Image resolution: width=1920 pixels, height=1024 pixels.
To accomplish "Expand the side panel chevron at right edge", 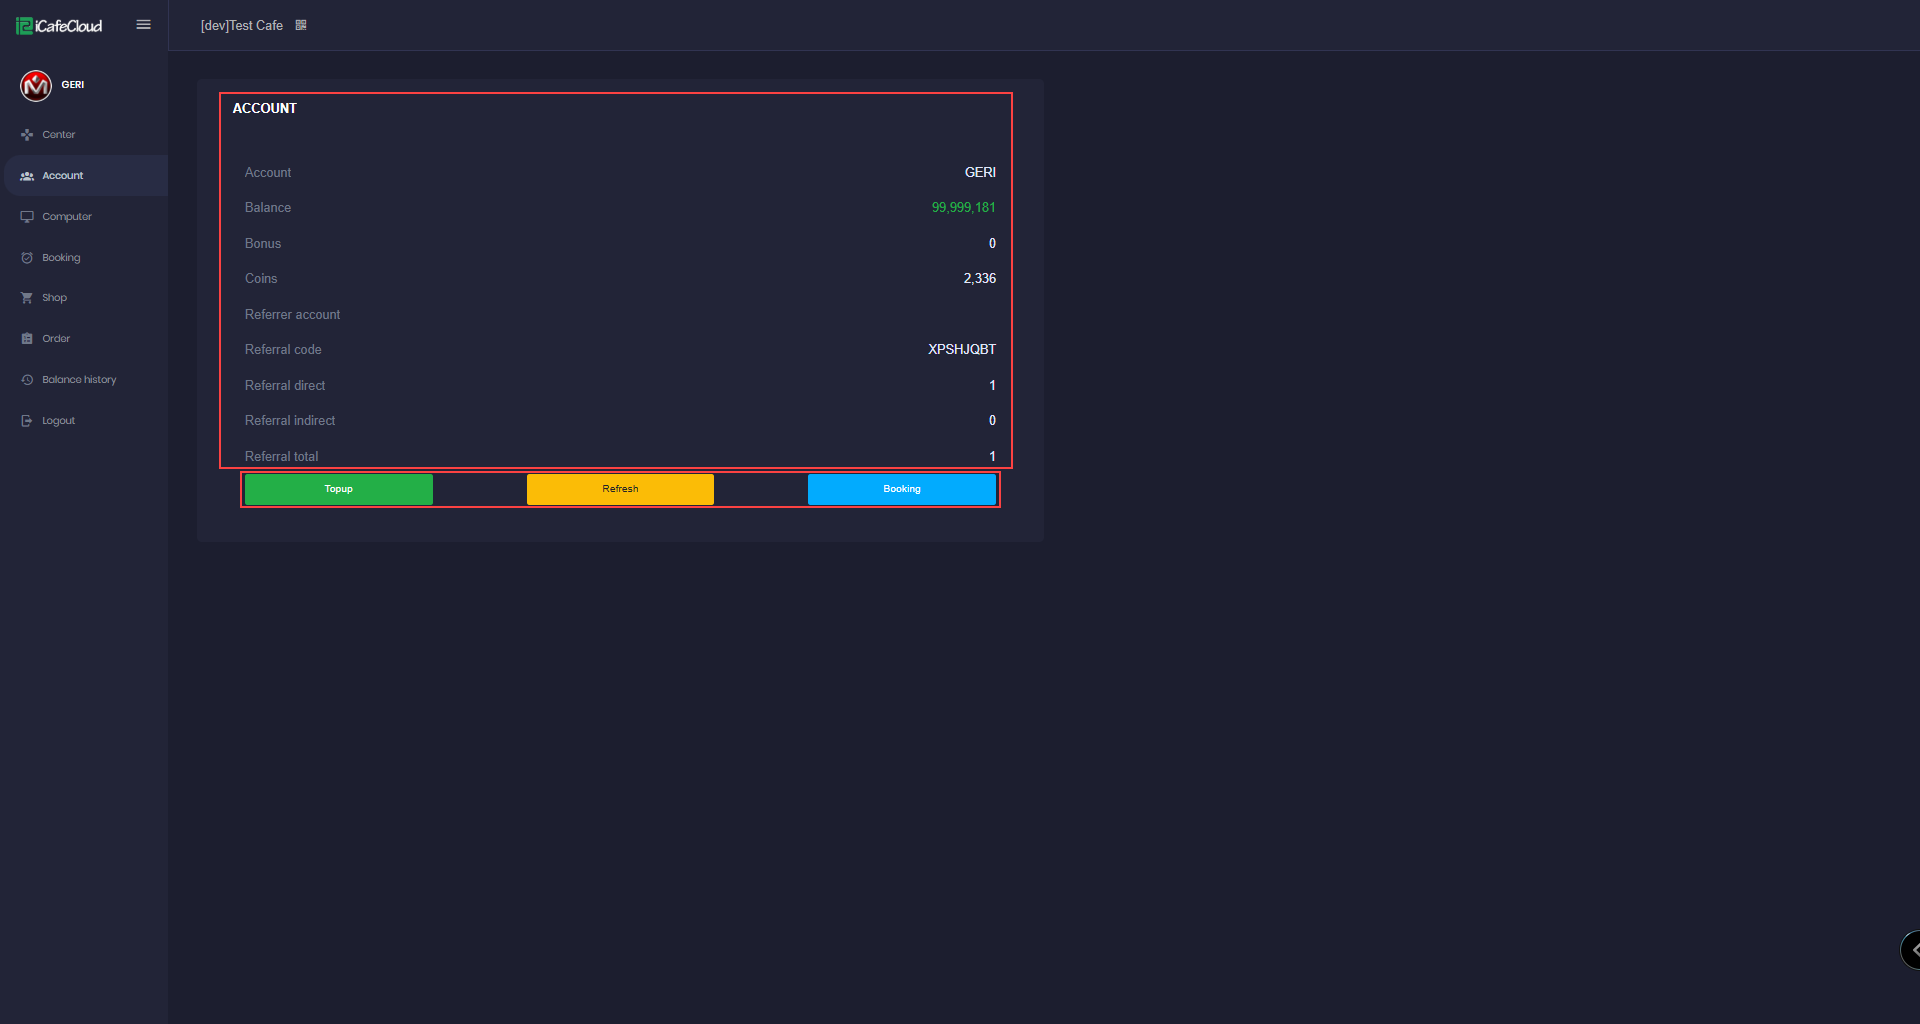I will click(1911, 950).
